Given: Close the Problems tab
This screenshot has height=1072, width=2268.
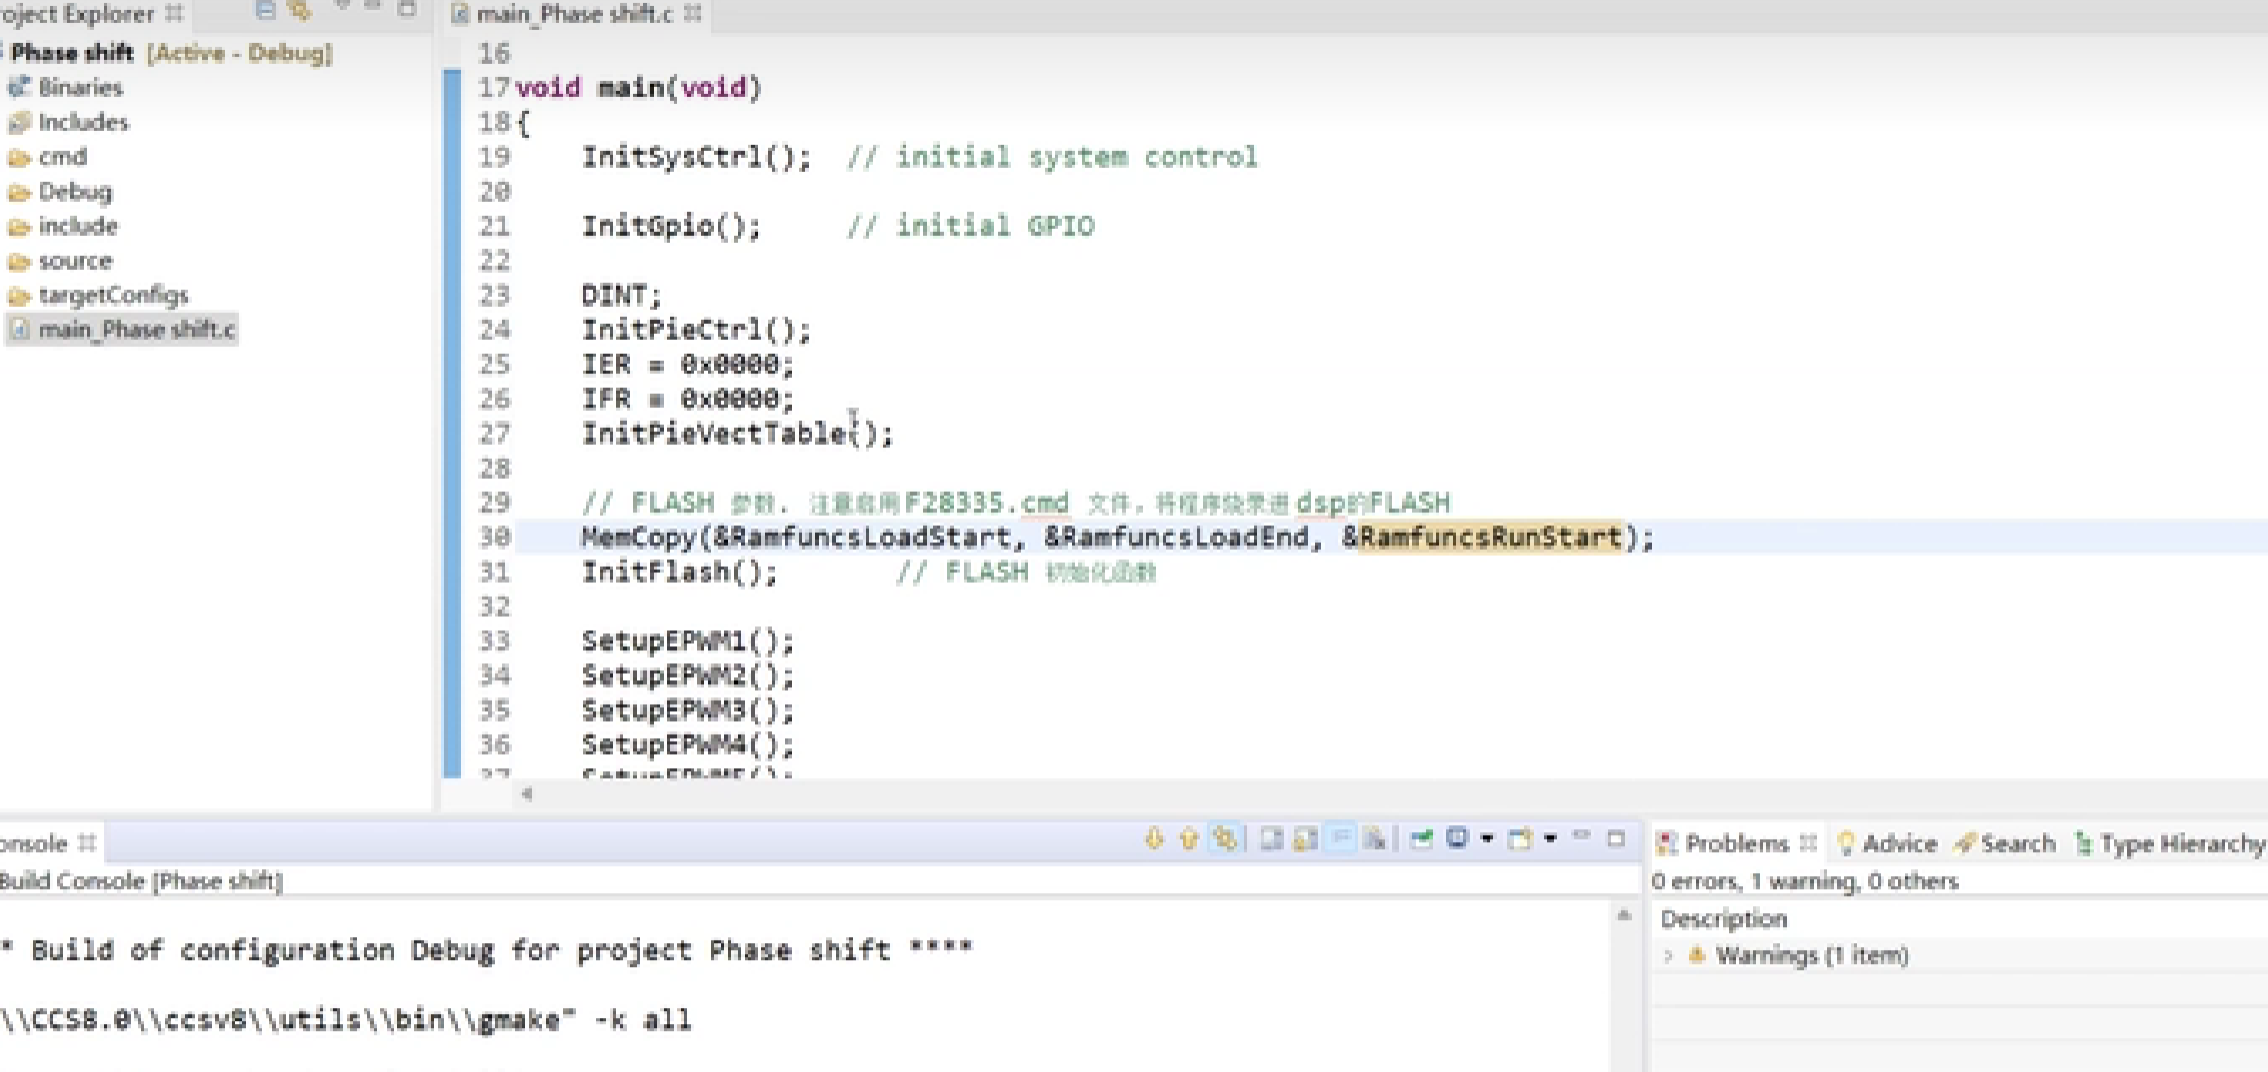Looking at the screenshot, I should click(x=1807, y=843).
